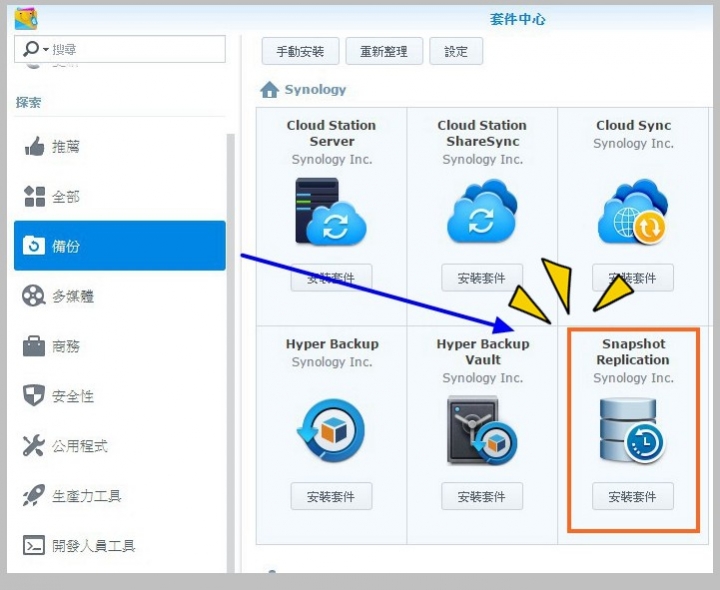Select the 推薦 thumbs-up icon
This screenshot has height=590, width=720.
click(34, 146)
